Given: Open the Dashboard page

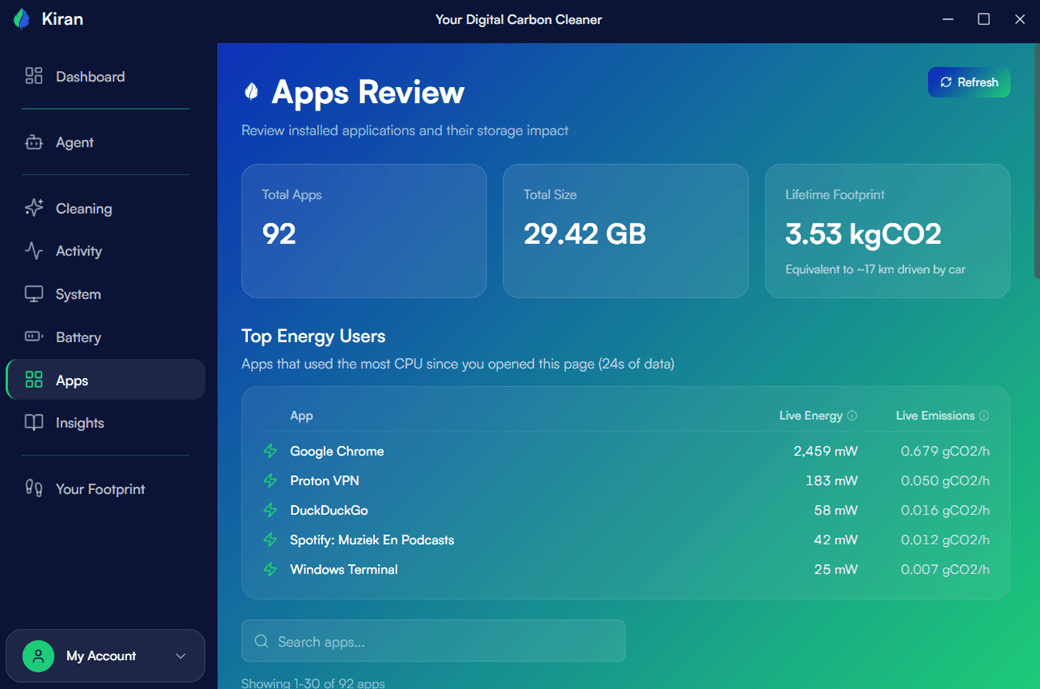Looking at the screenshot, I should click(x=90, y=76).
